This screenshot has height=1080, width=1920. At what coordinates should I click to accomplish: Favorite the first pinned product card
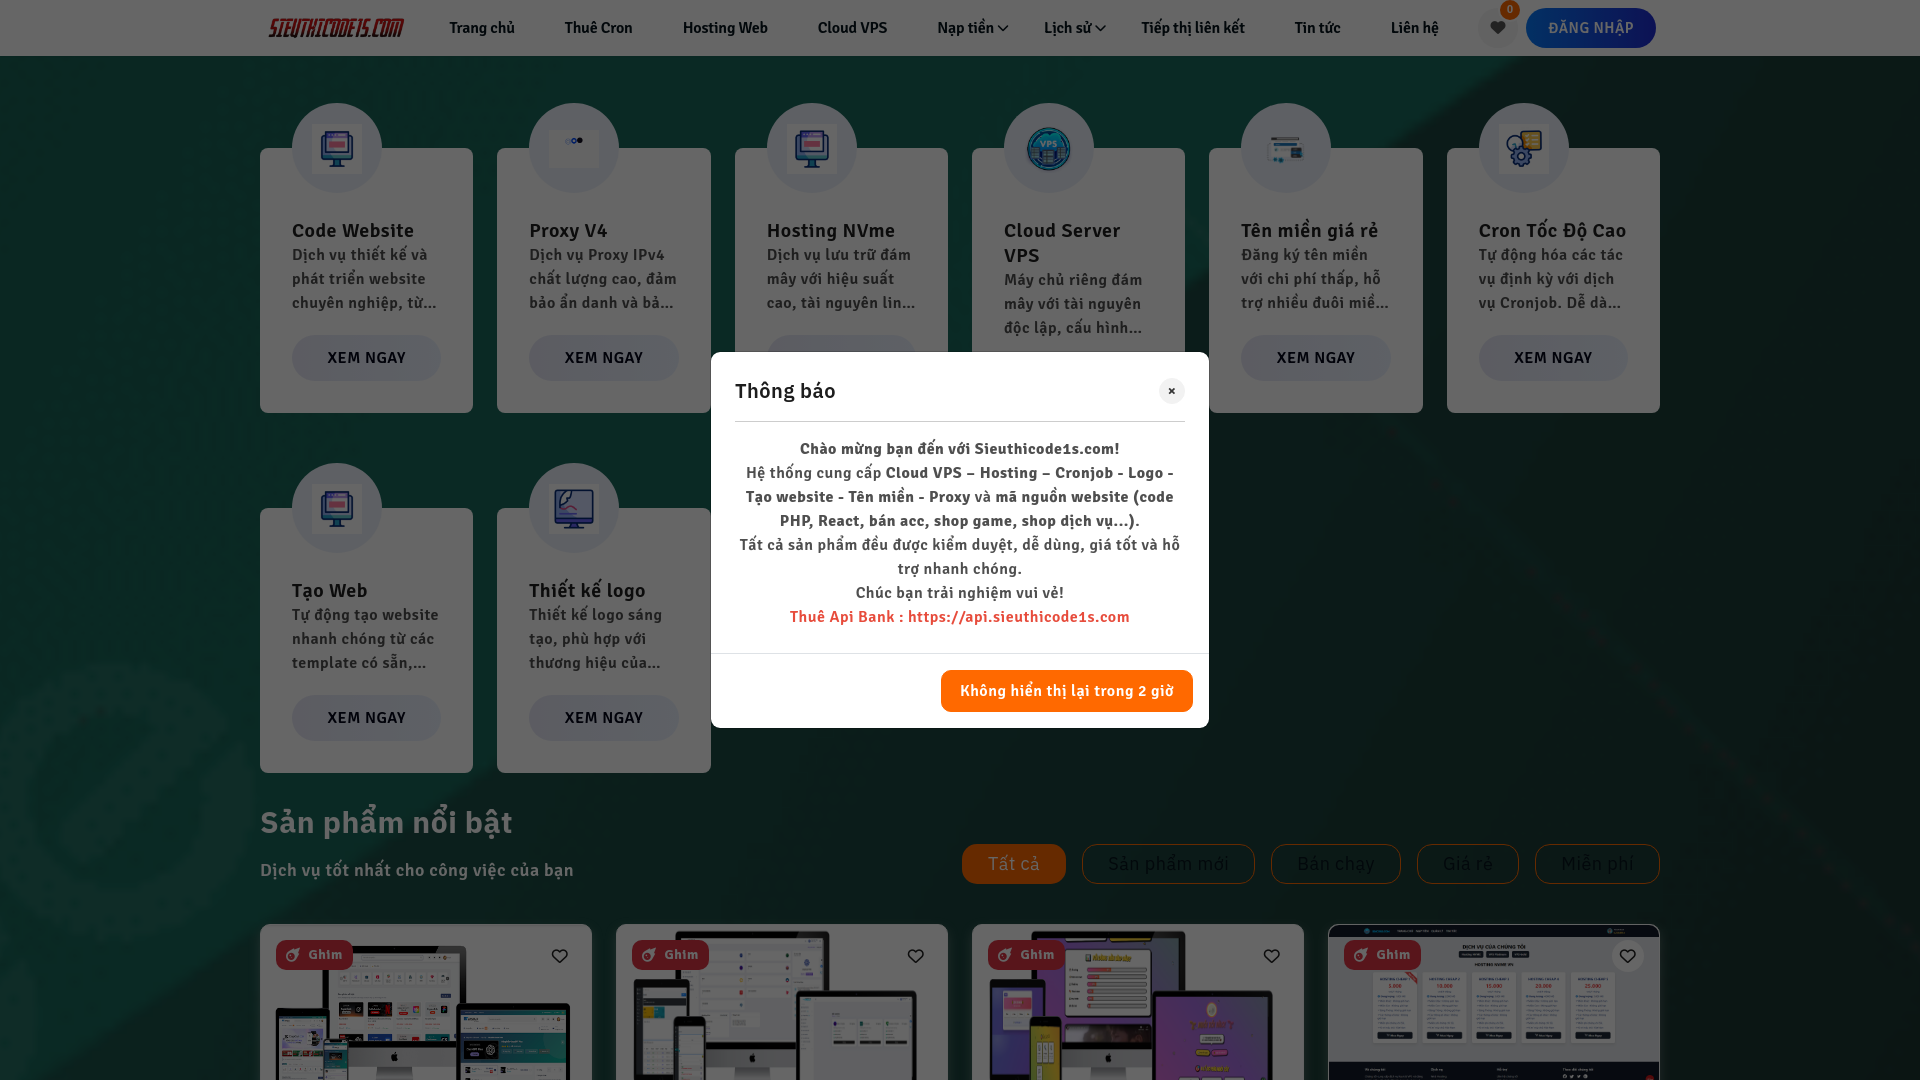pos(560,956)
